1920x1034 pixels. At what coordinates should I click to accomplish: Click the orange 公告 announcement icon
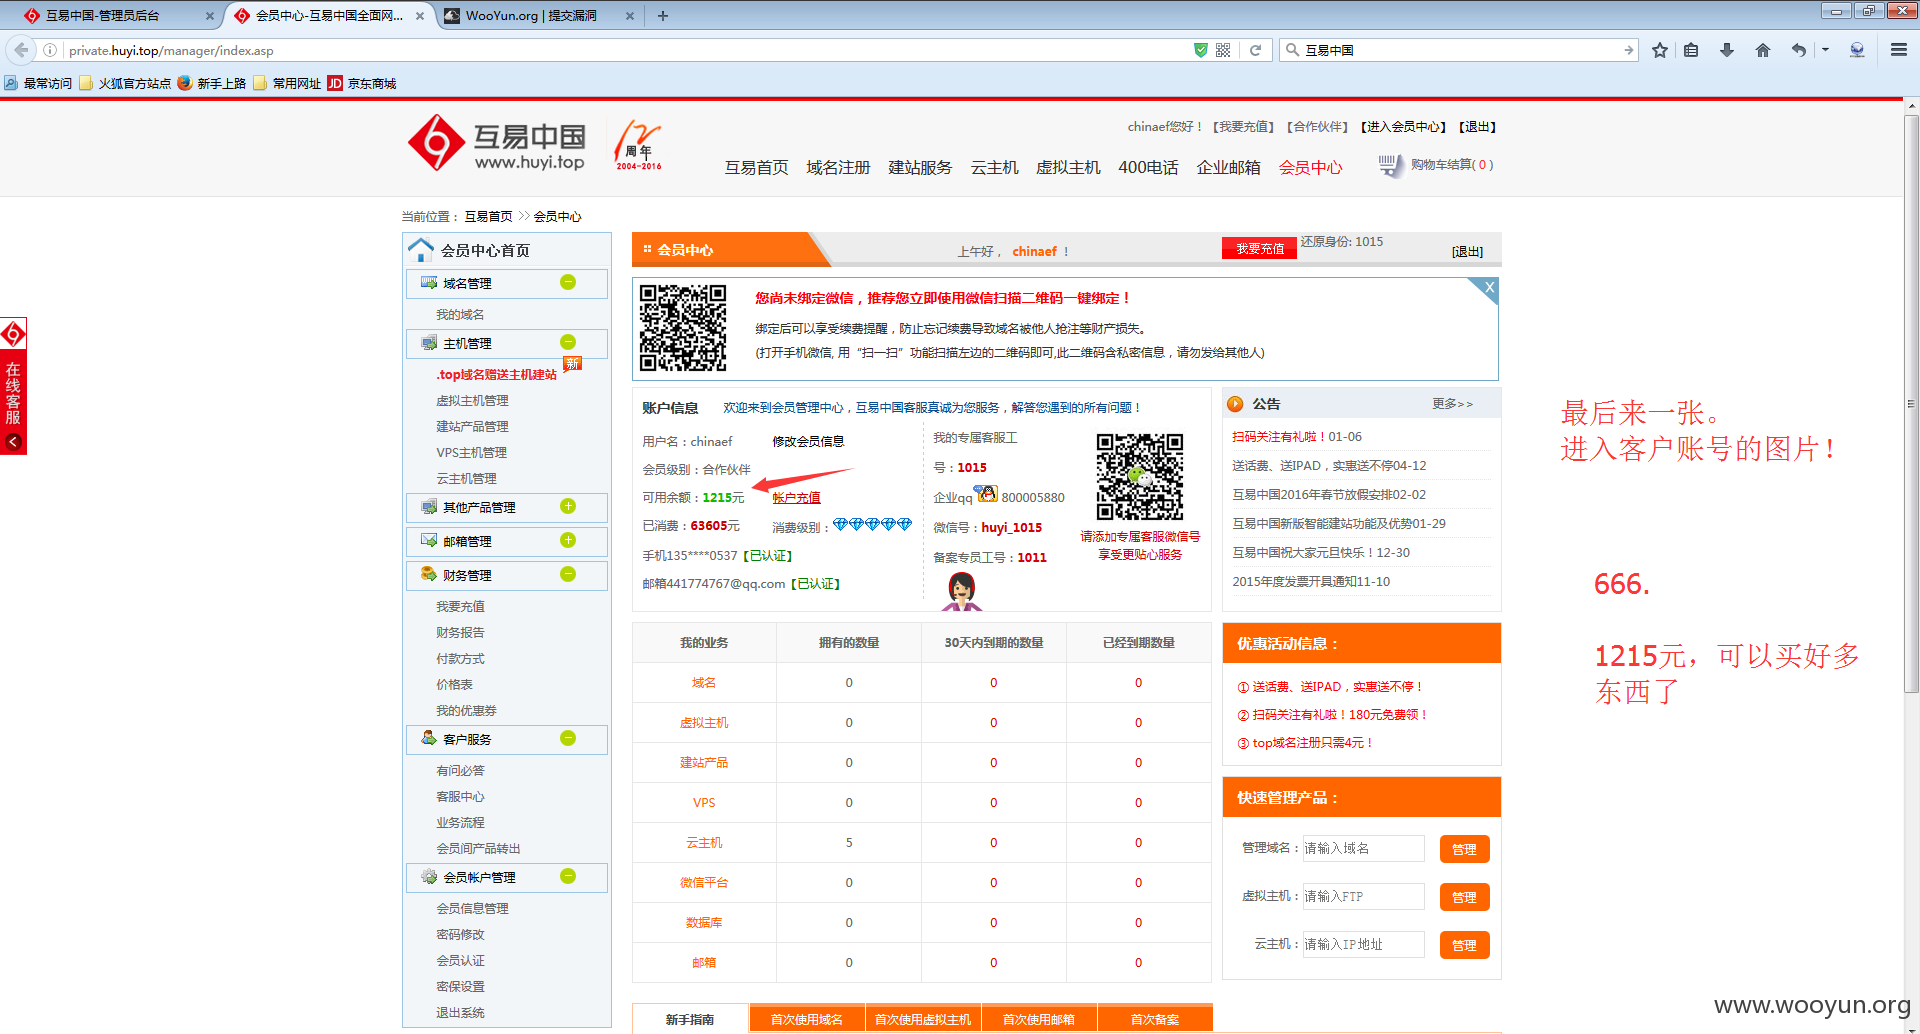1235,404
